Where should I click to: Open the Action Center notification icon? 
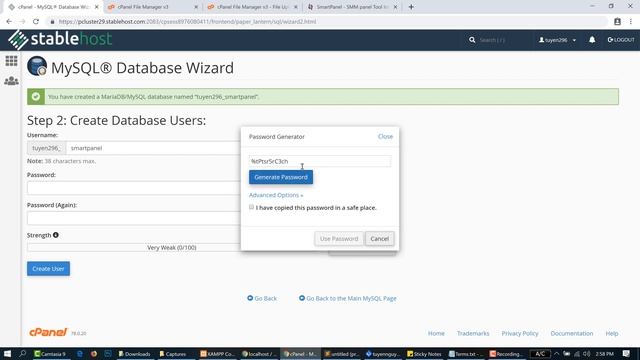[626, 354]
